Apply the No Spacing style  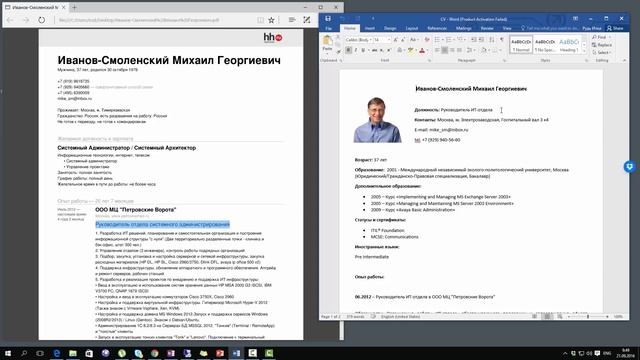(545, 44)
